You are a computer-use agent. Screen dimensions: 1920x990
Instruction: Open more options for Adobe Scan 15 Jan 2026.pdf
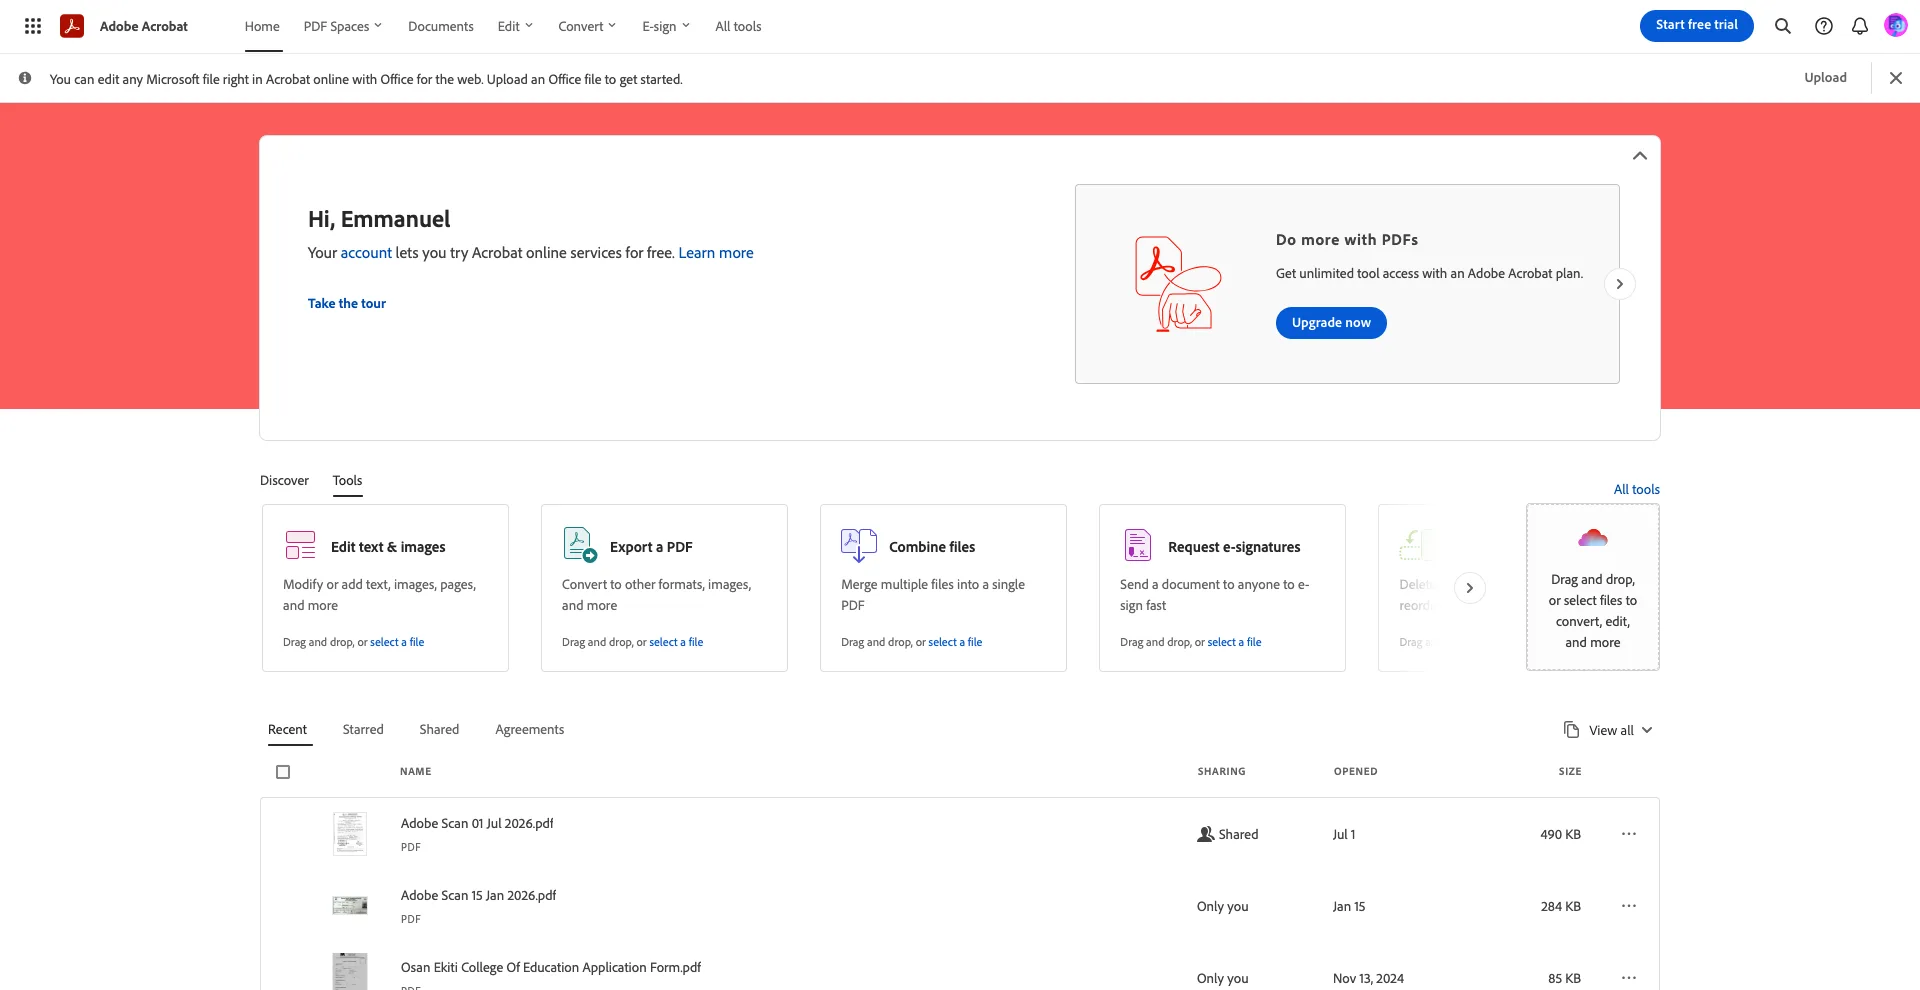pyautogui.click(x=1629, y=906)
